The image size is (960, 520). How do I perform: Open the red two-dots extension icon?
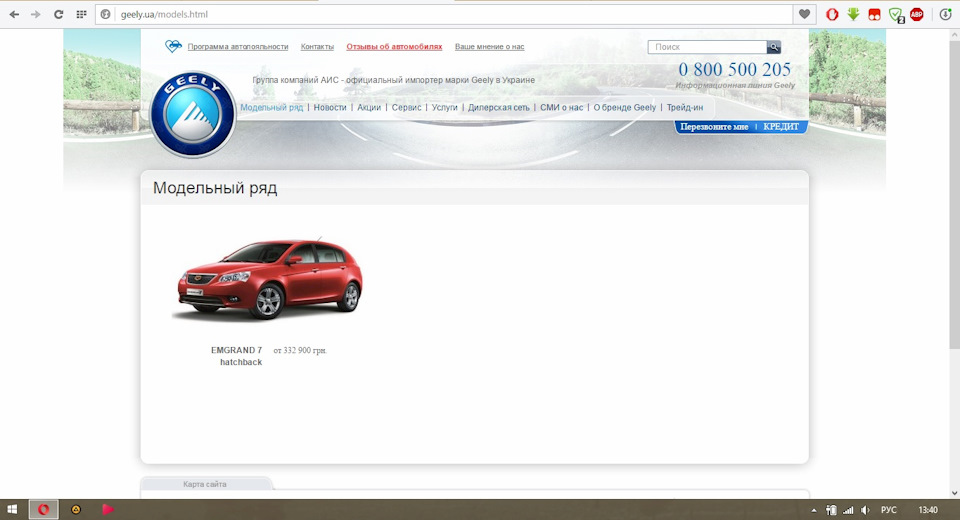[874, 15]
